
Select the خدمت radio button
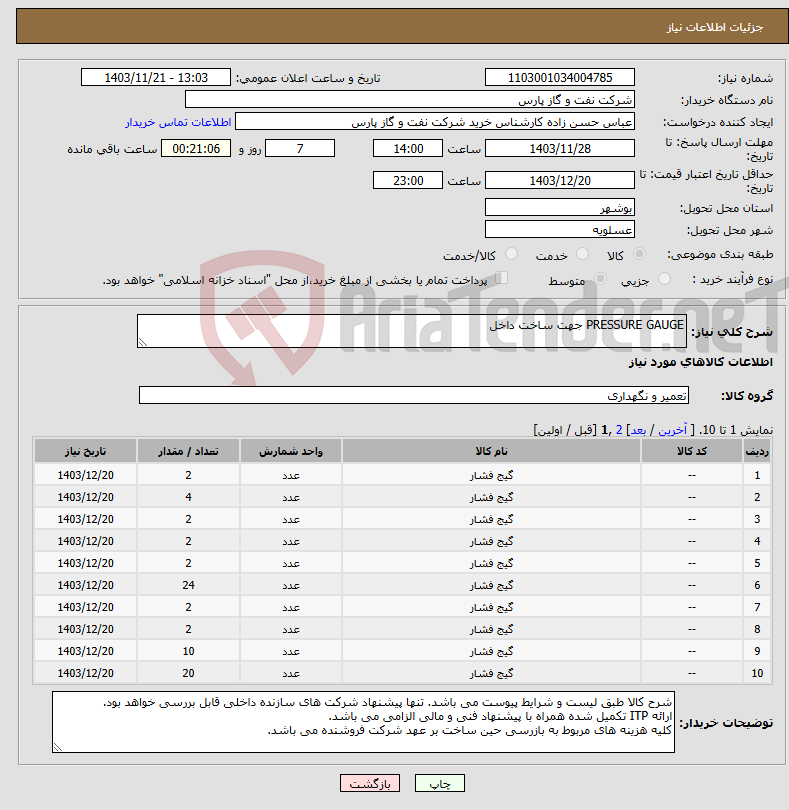click(x=582, y=254)
